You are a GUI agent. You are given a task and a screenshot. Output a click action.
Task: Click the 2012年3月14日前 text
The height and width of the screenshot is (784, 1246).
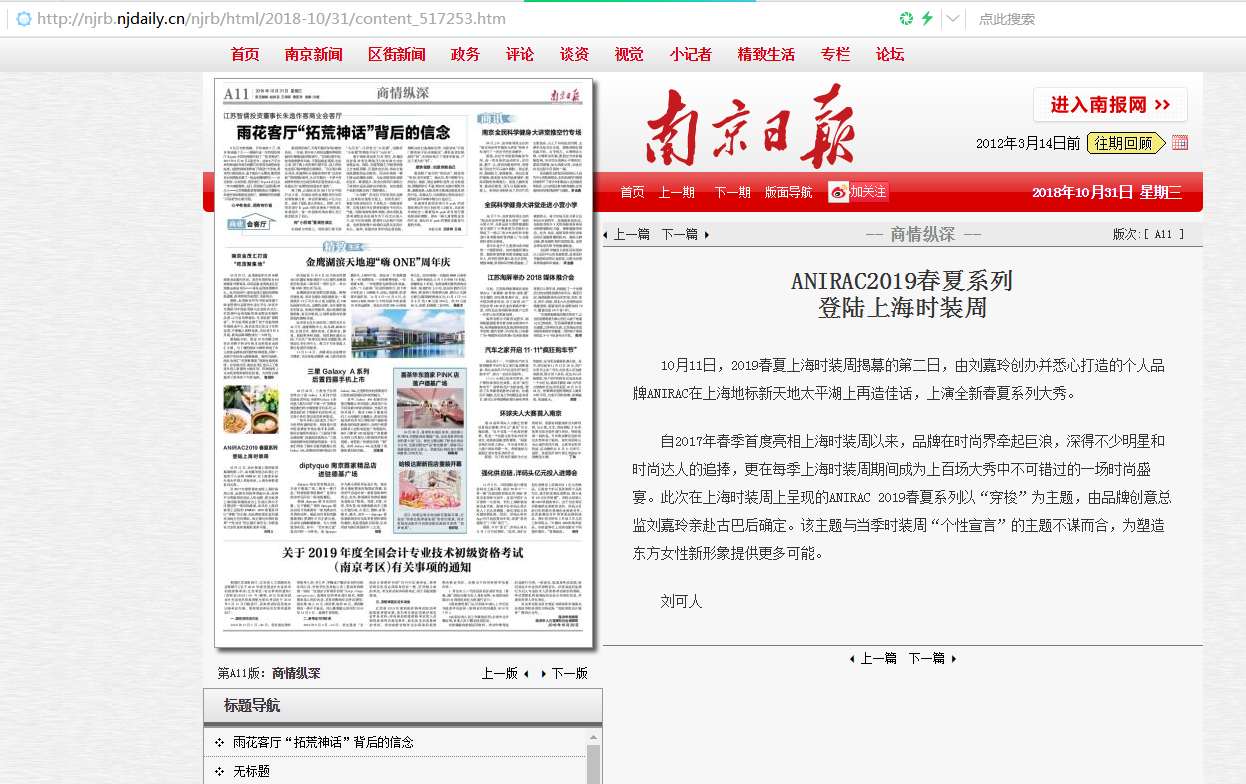click(x=1028, y=143)
